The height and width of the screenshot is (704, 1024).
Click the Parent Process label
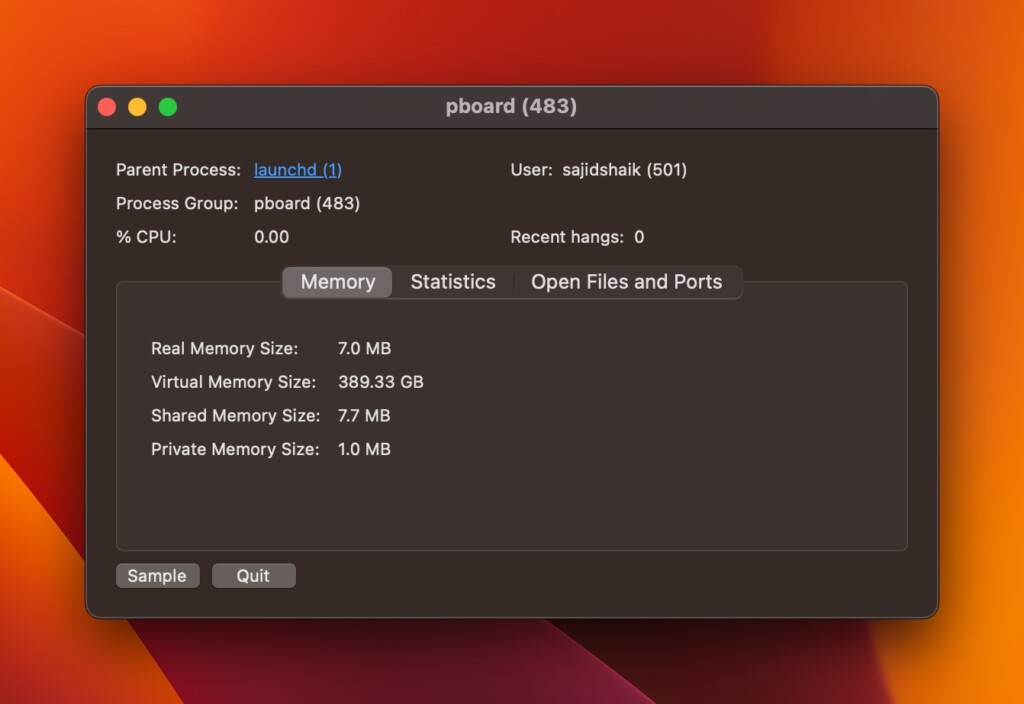(178, 170)
